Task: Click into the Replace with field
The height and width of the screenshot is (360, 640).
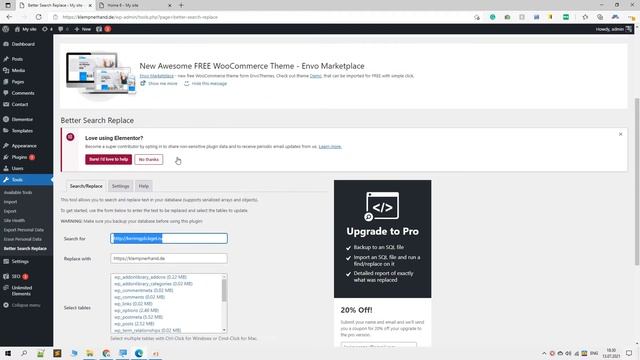Action: coord(169,258)
